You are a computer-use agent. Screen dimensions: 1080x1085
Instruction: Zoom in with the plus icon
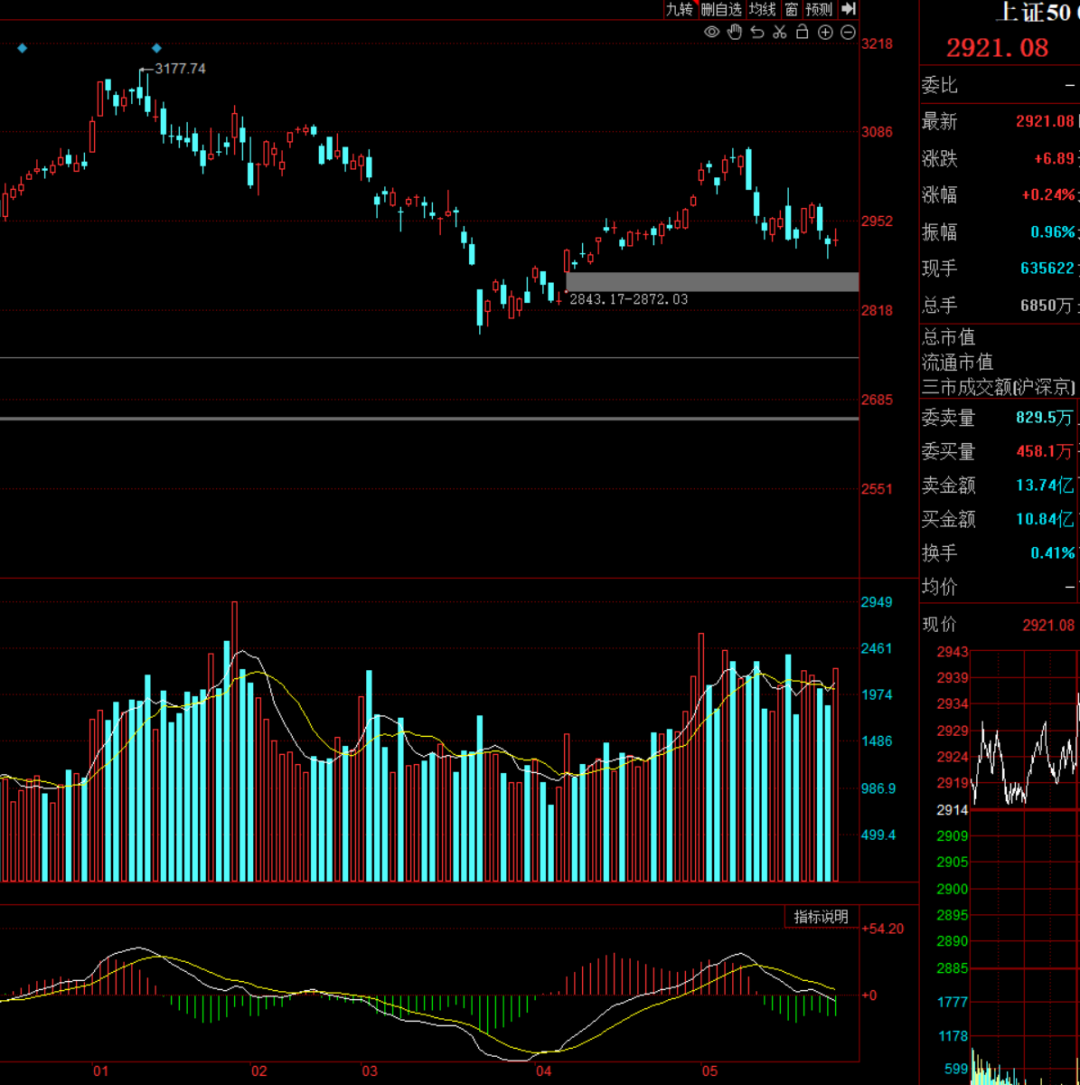825,32
